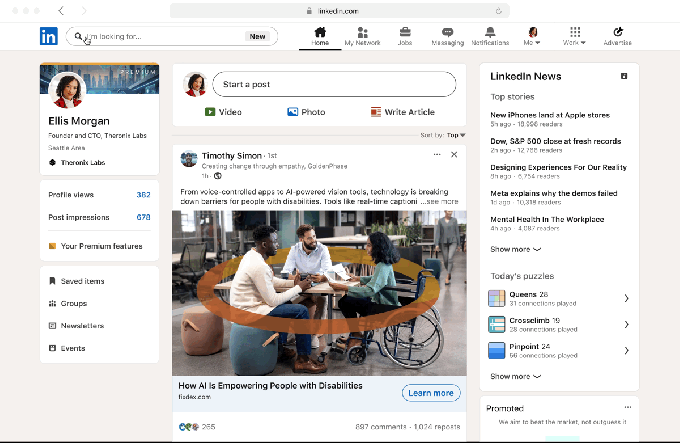Open My Network icon
Viewport: 680px width, 443px height.
[x=362, y=33]
